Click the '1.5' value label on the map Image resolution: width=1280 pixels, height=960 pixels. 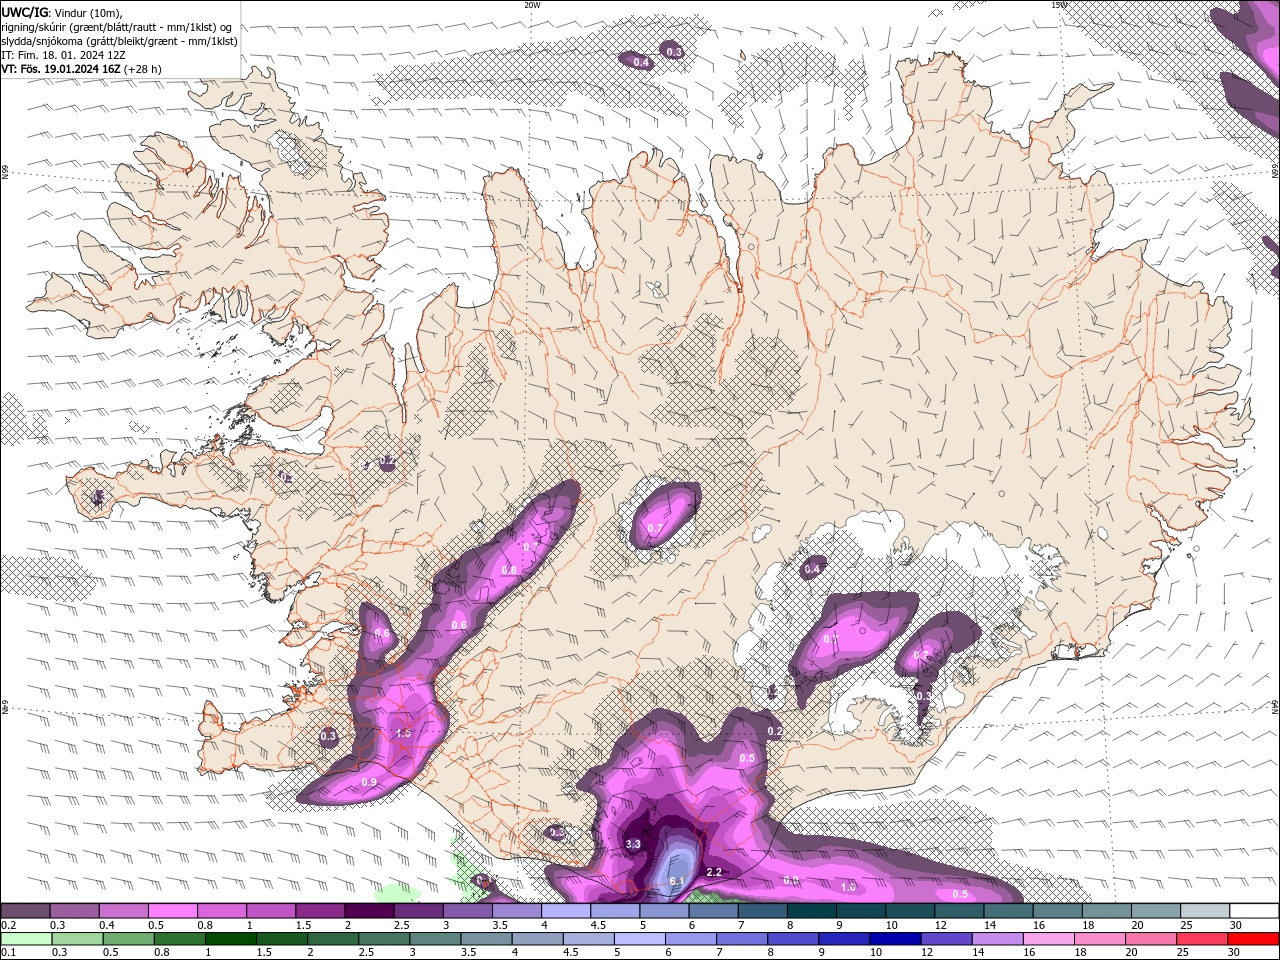coord(403,733)
